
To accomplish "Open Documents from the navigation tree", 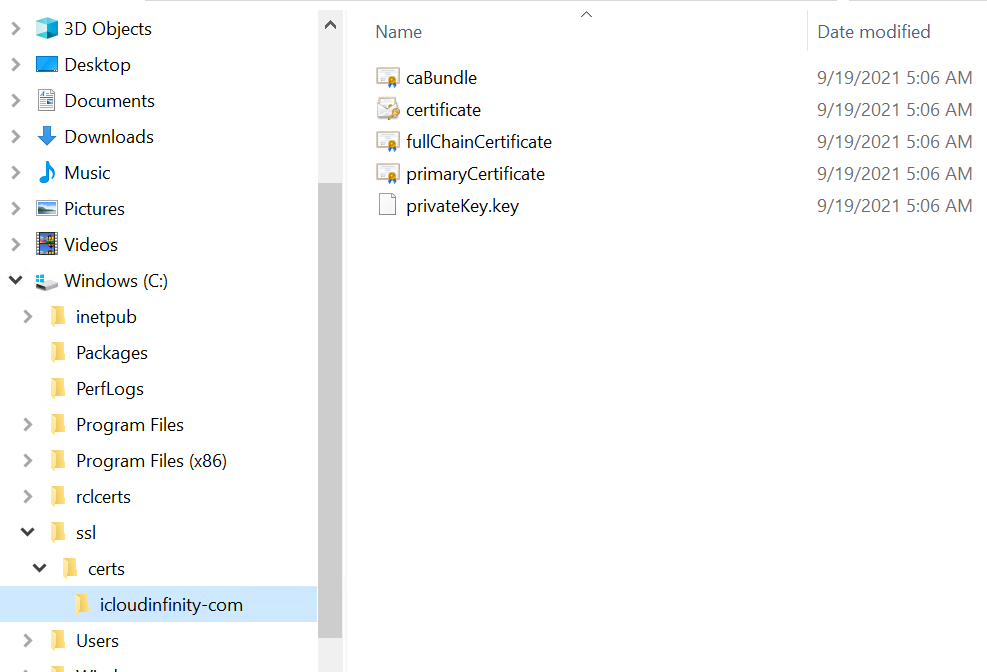I will coord(110,100).
